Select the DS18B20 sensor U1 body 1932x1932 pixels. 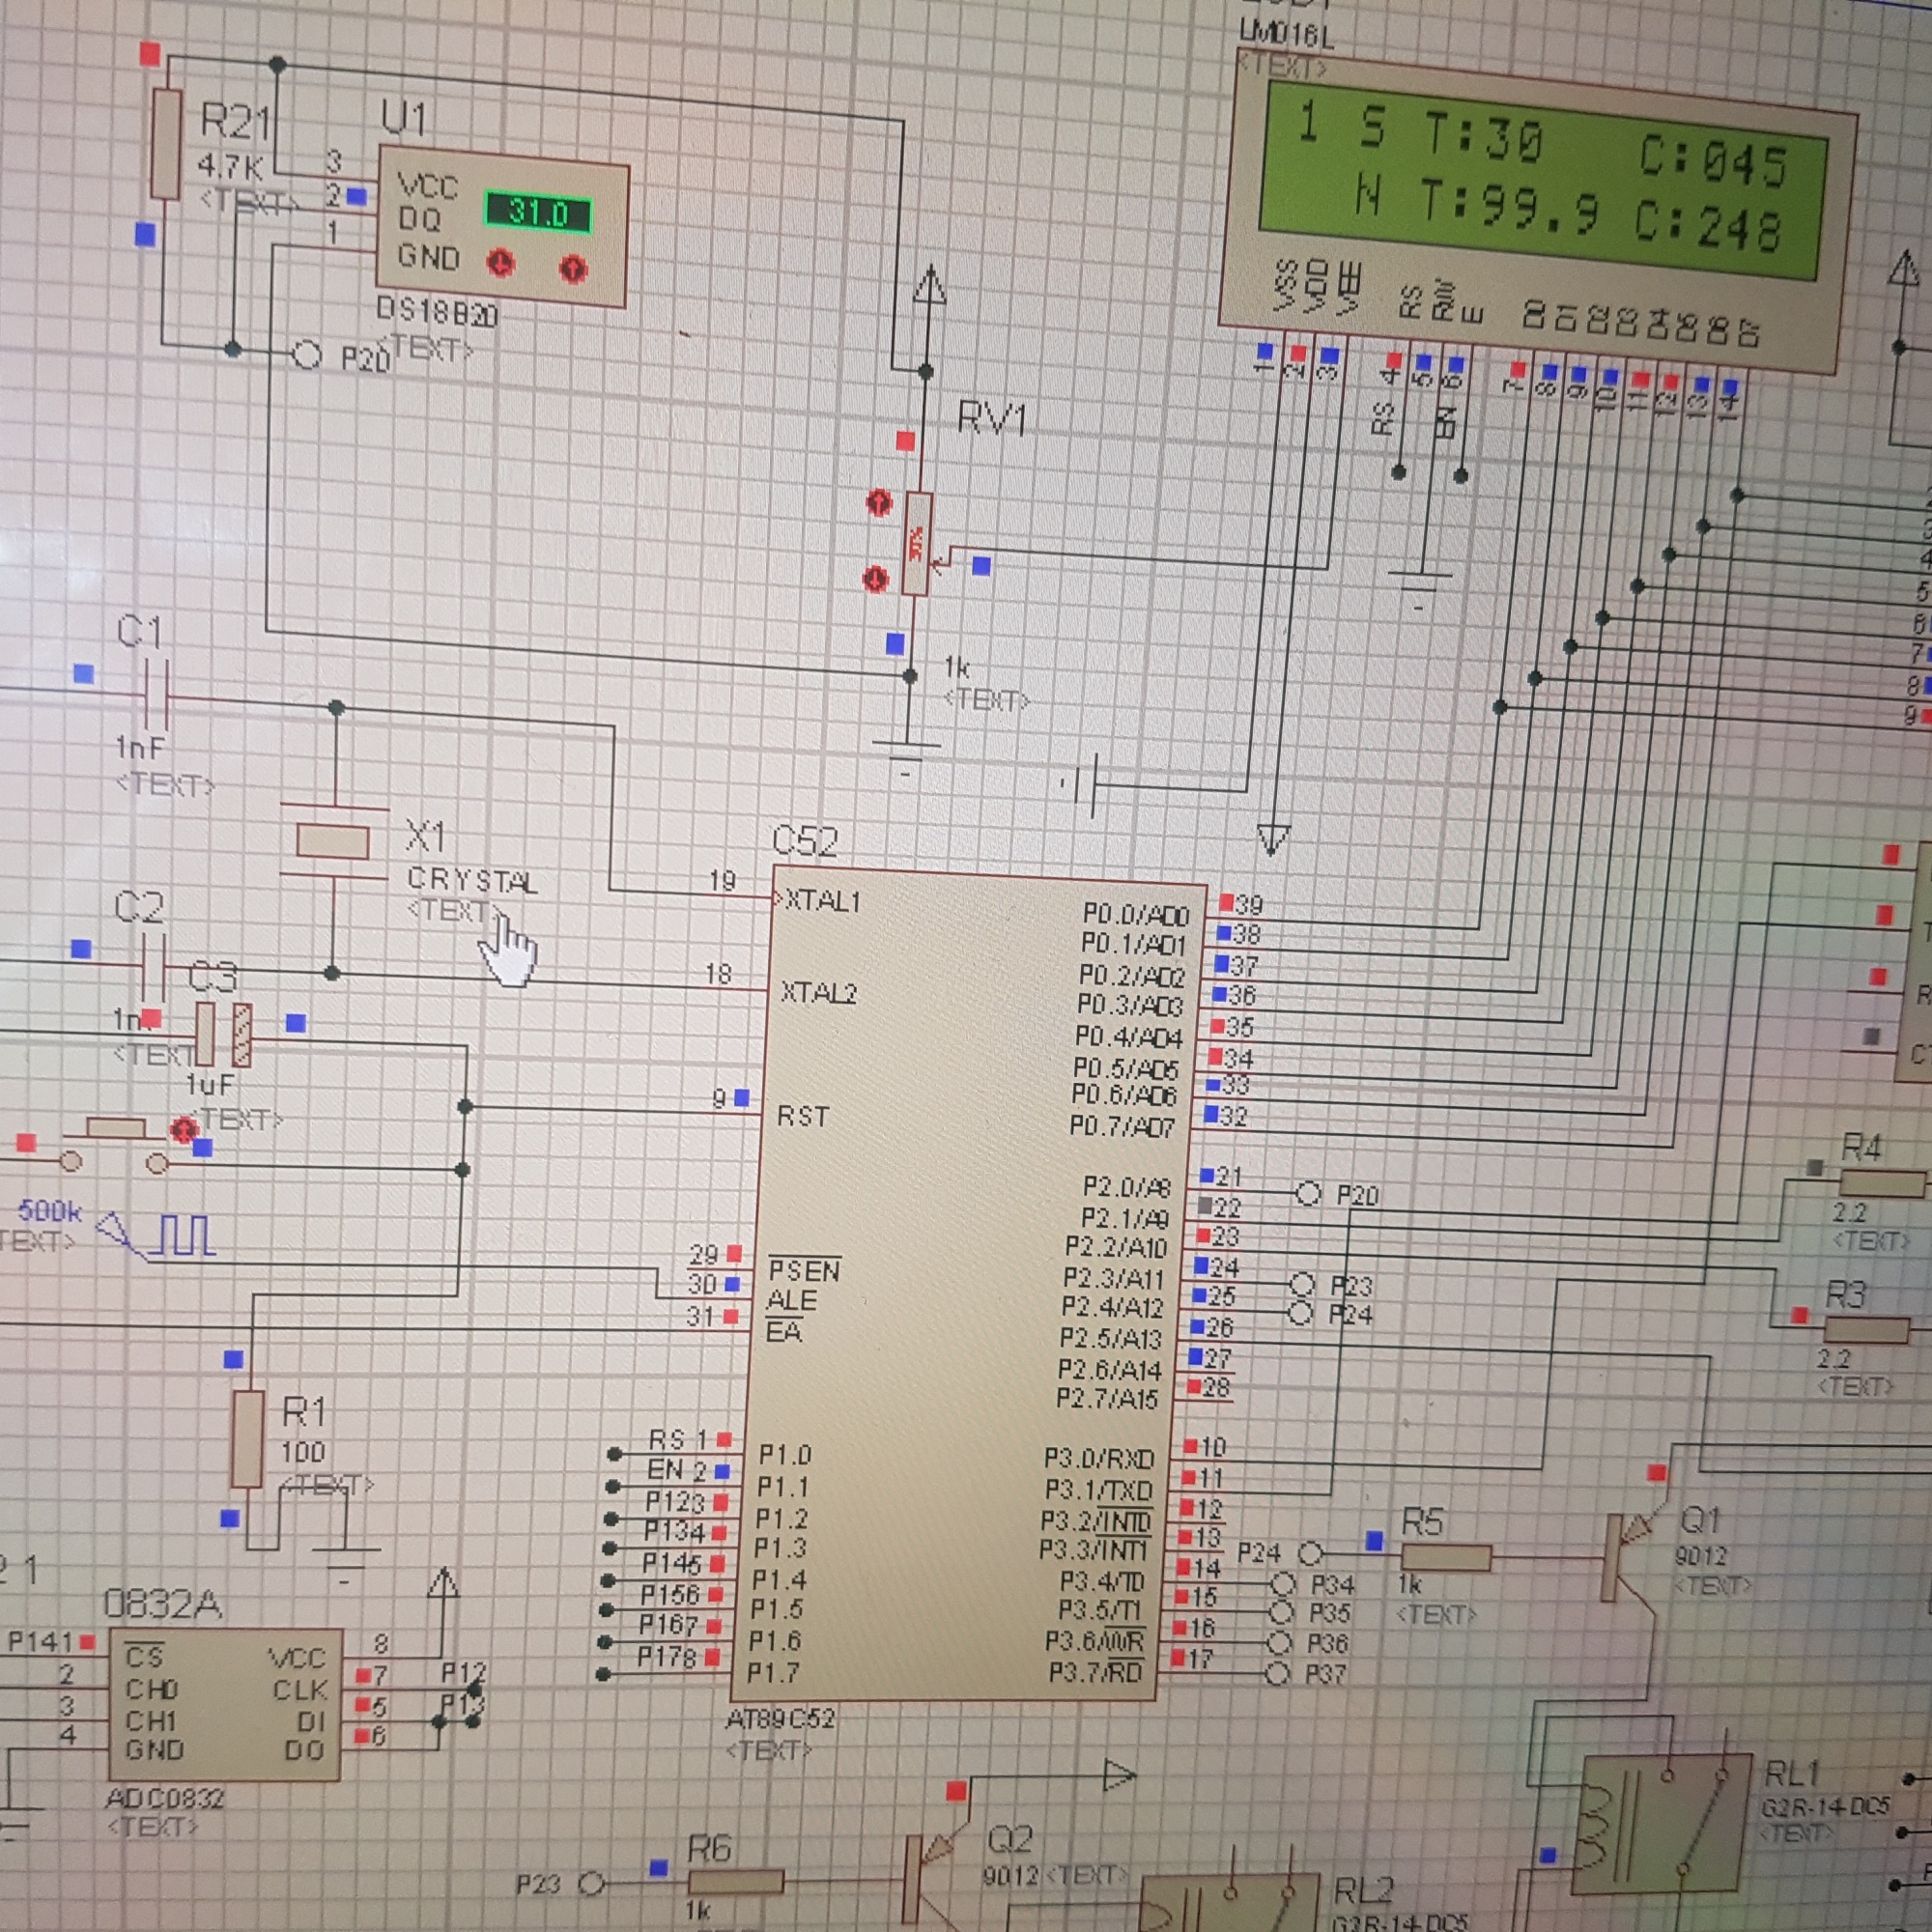point(502,227)
